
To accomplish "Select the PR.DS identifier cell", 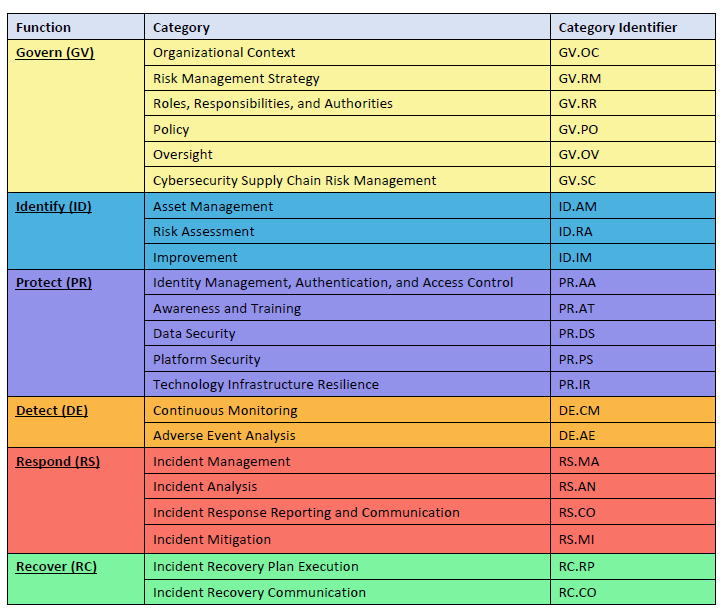I will tap(578, 334).
